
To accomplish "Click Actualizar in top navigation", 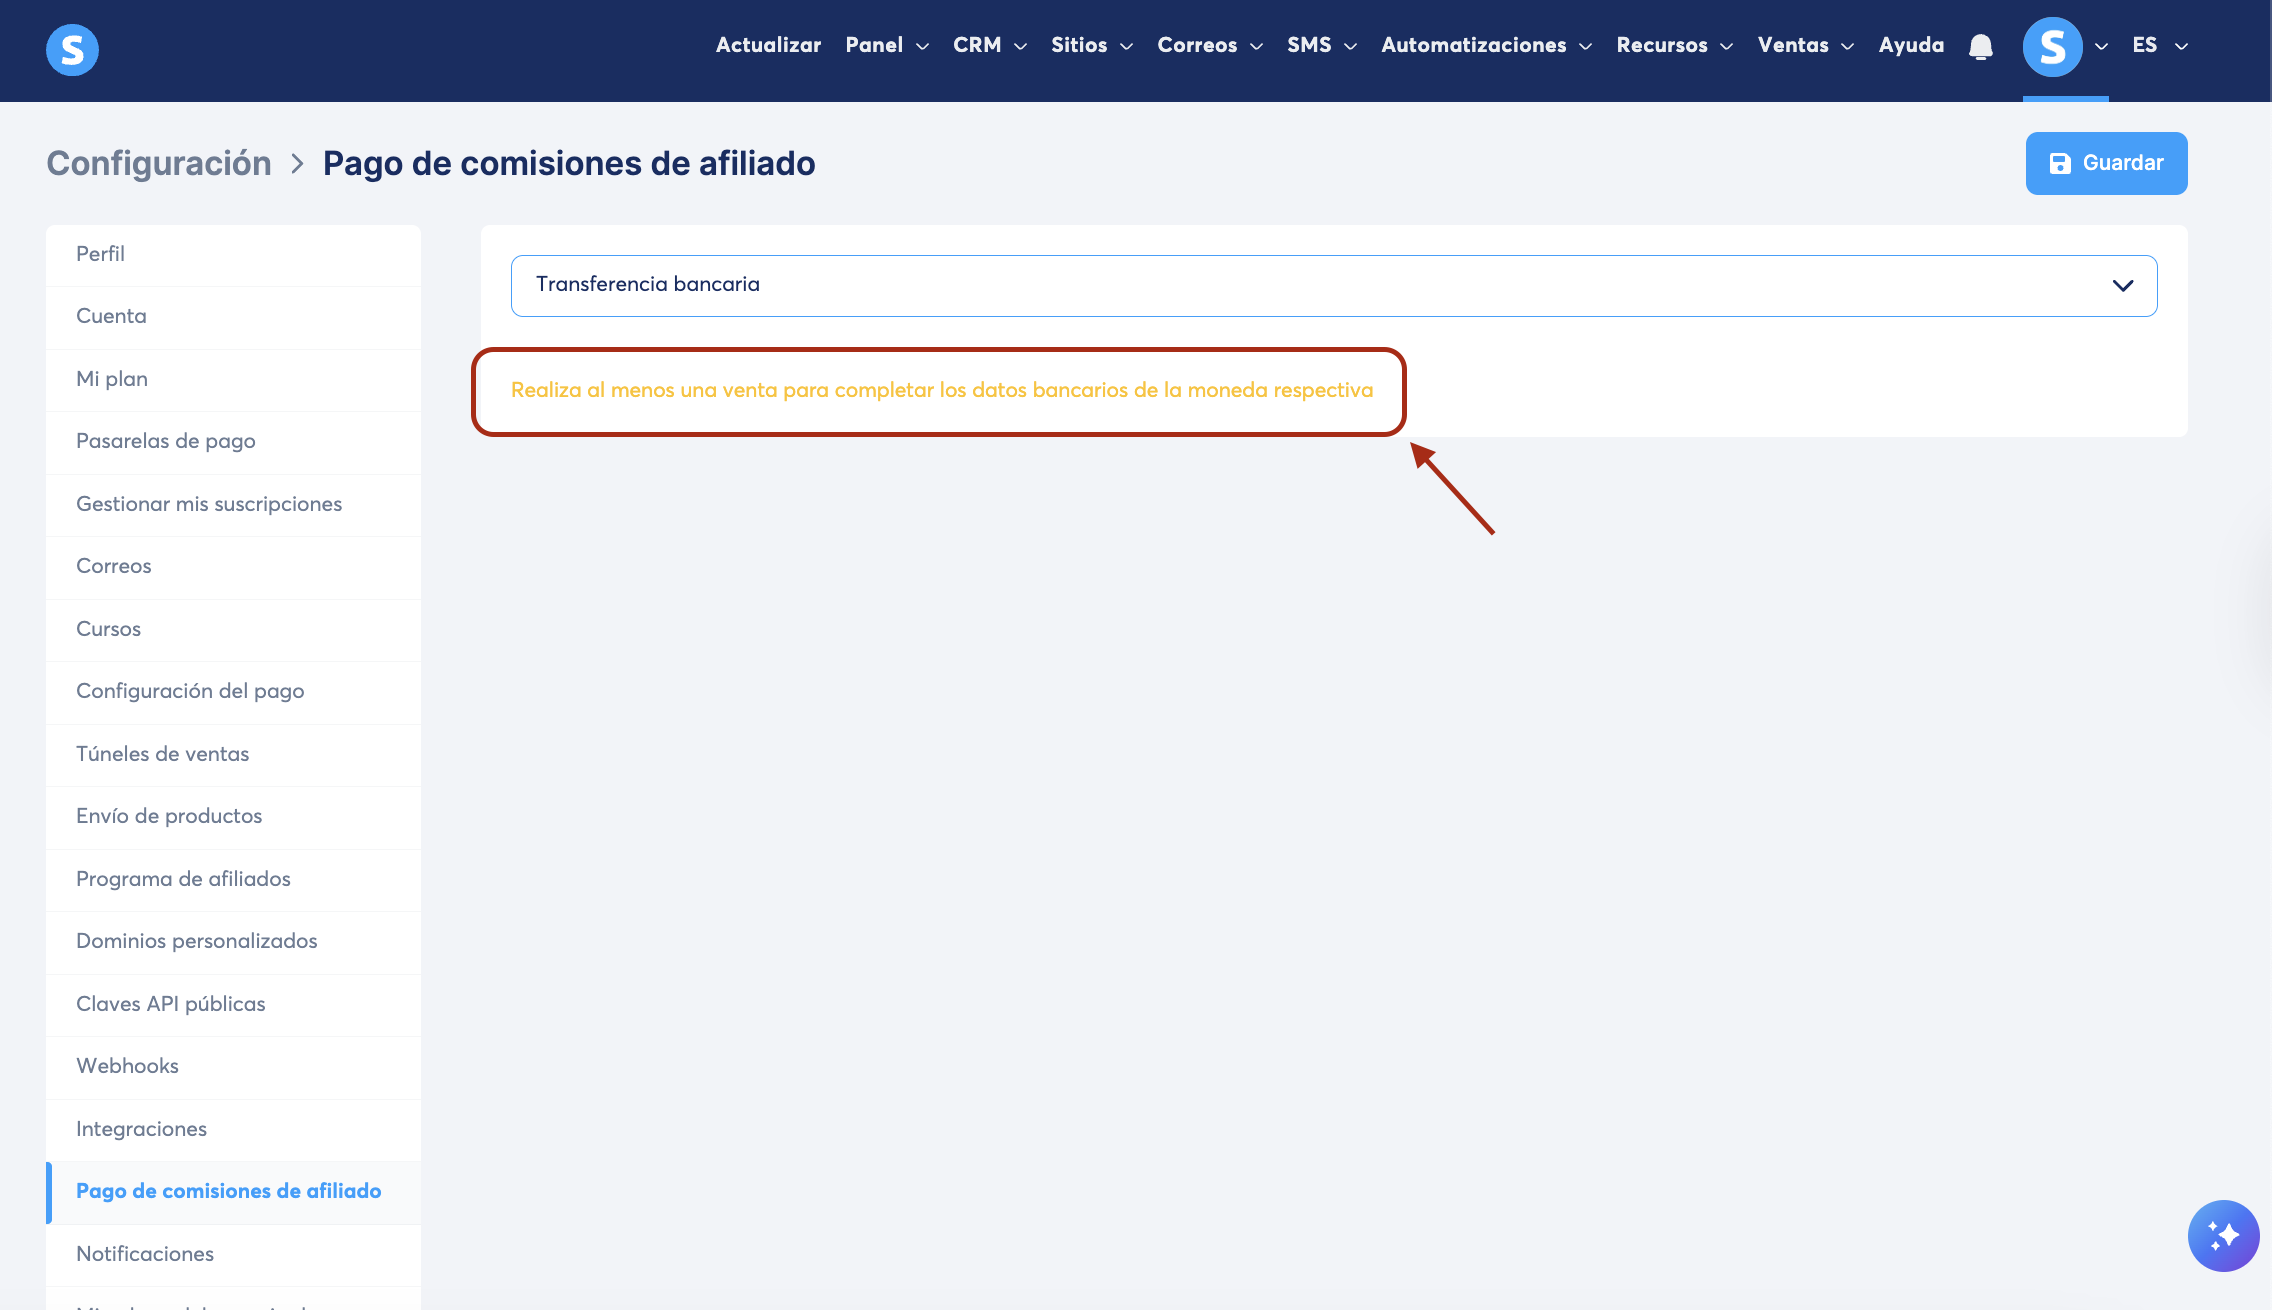I will click(x=768, y=45).
